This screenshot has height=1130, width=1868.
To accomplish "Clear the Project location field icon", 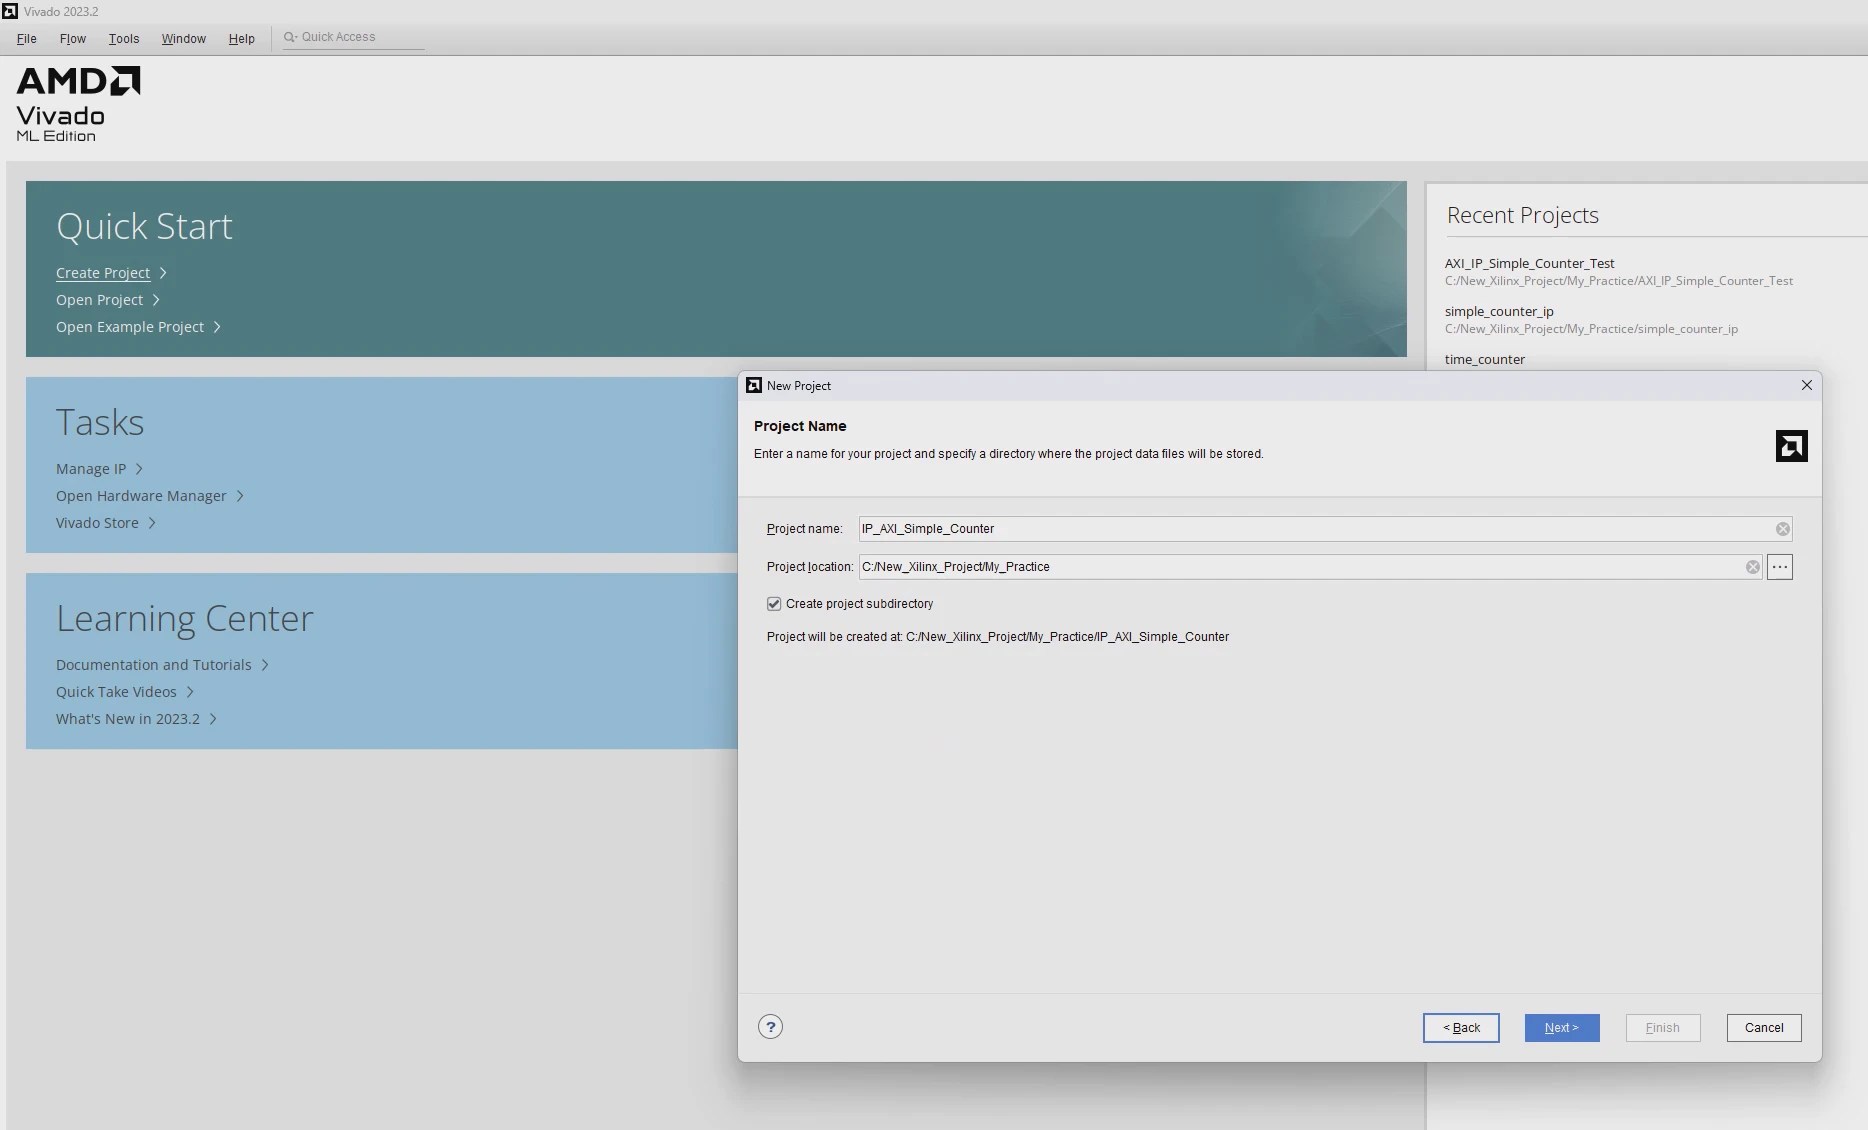I will 1752,567.
